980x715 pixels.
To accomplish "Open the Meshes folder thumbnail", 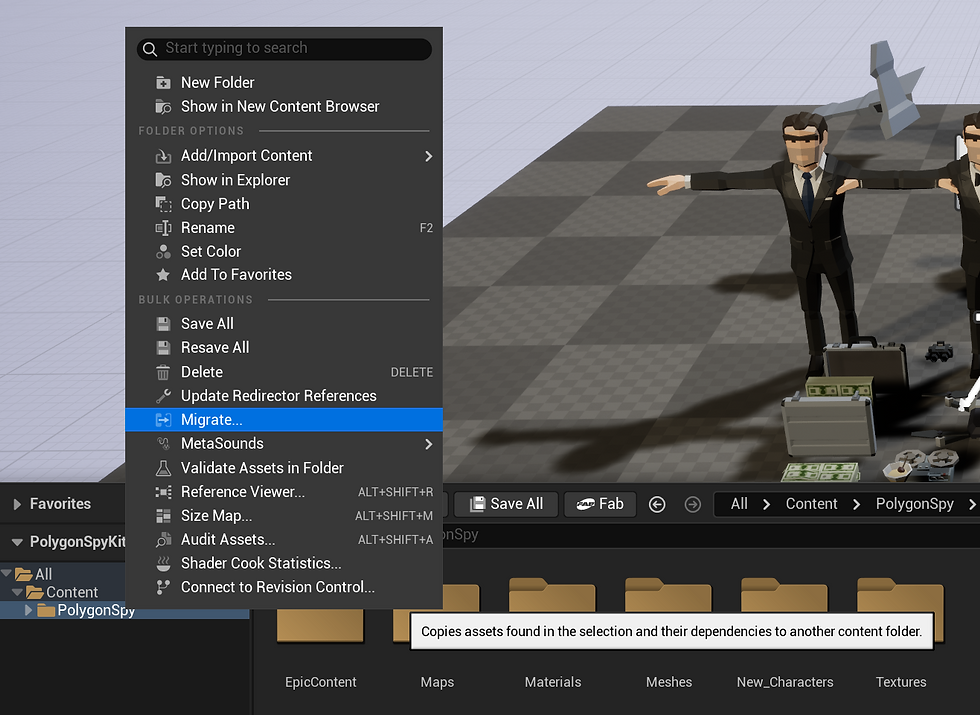I will pyautogui.click(x=668, y=594).
